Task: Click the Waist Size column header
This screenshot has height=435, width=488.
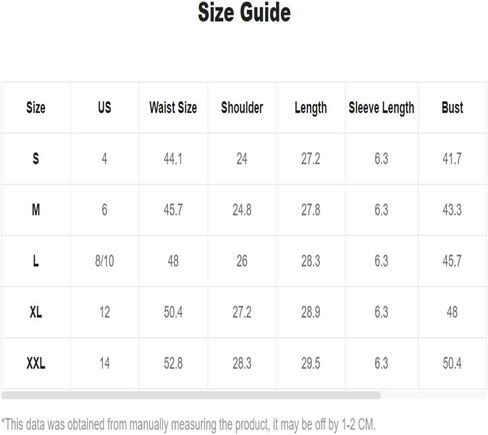Action: point(173,108)
